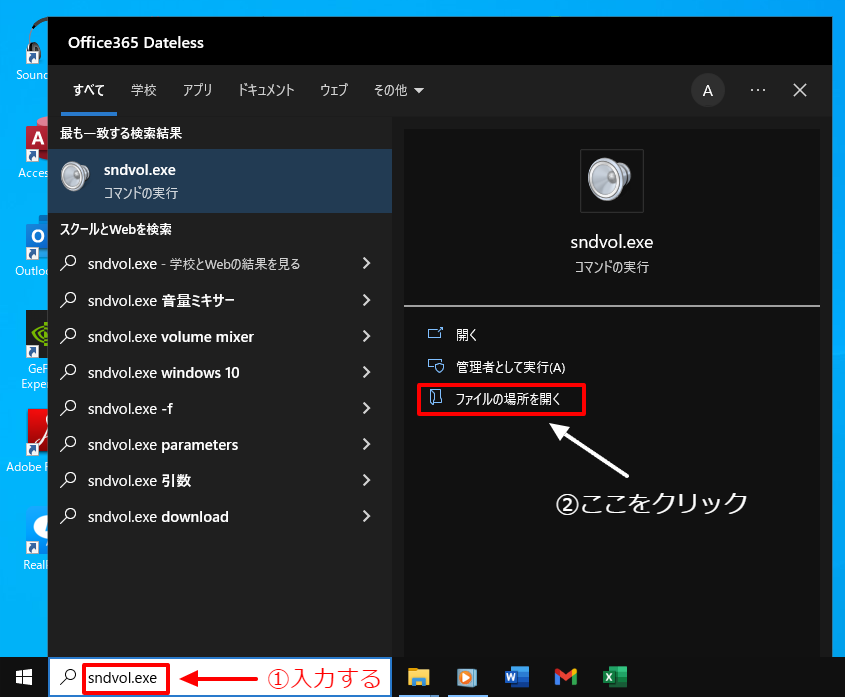845x697 pixels.
Task: Select the sndvol.exe best match result
Action: coord(220,181)
